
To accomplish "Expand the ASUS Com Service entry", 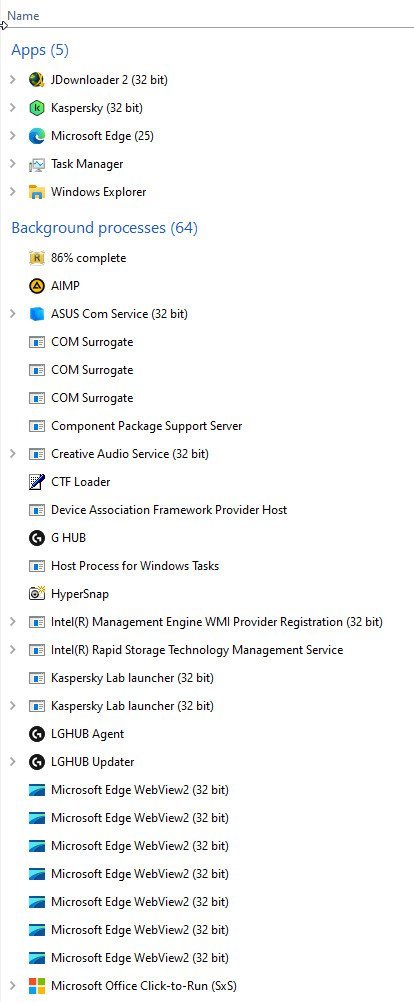I will click(x=13, y=314).
